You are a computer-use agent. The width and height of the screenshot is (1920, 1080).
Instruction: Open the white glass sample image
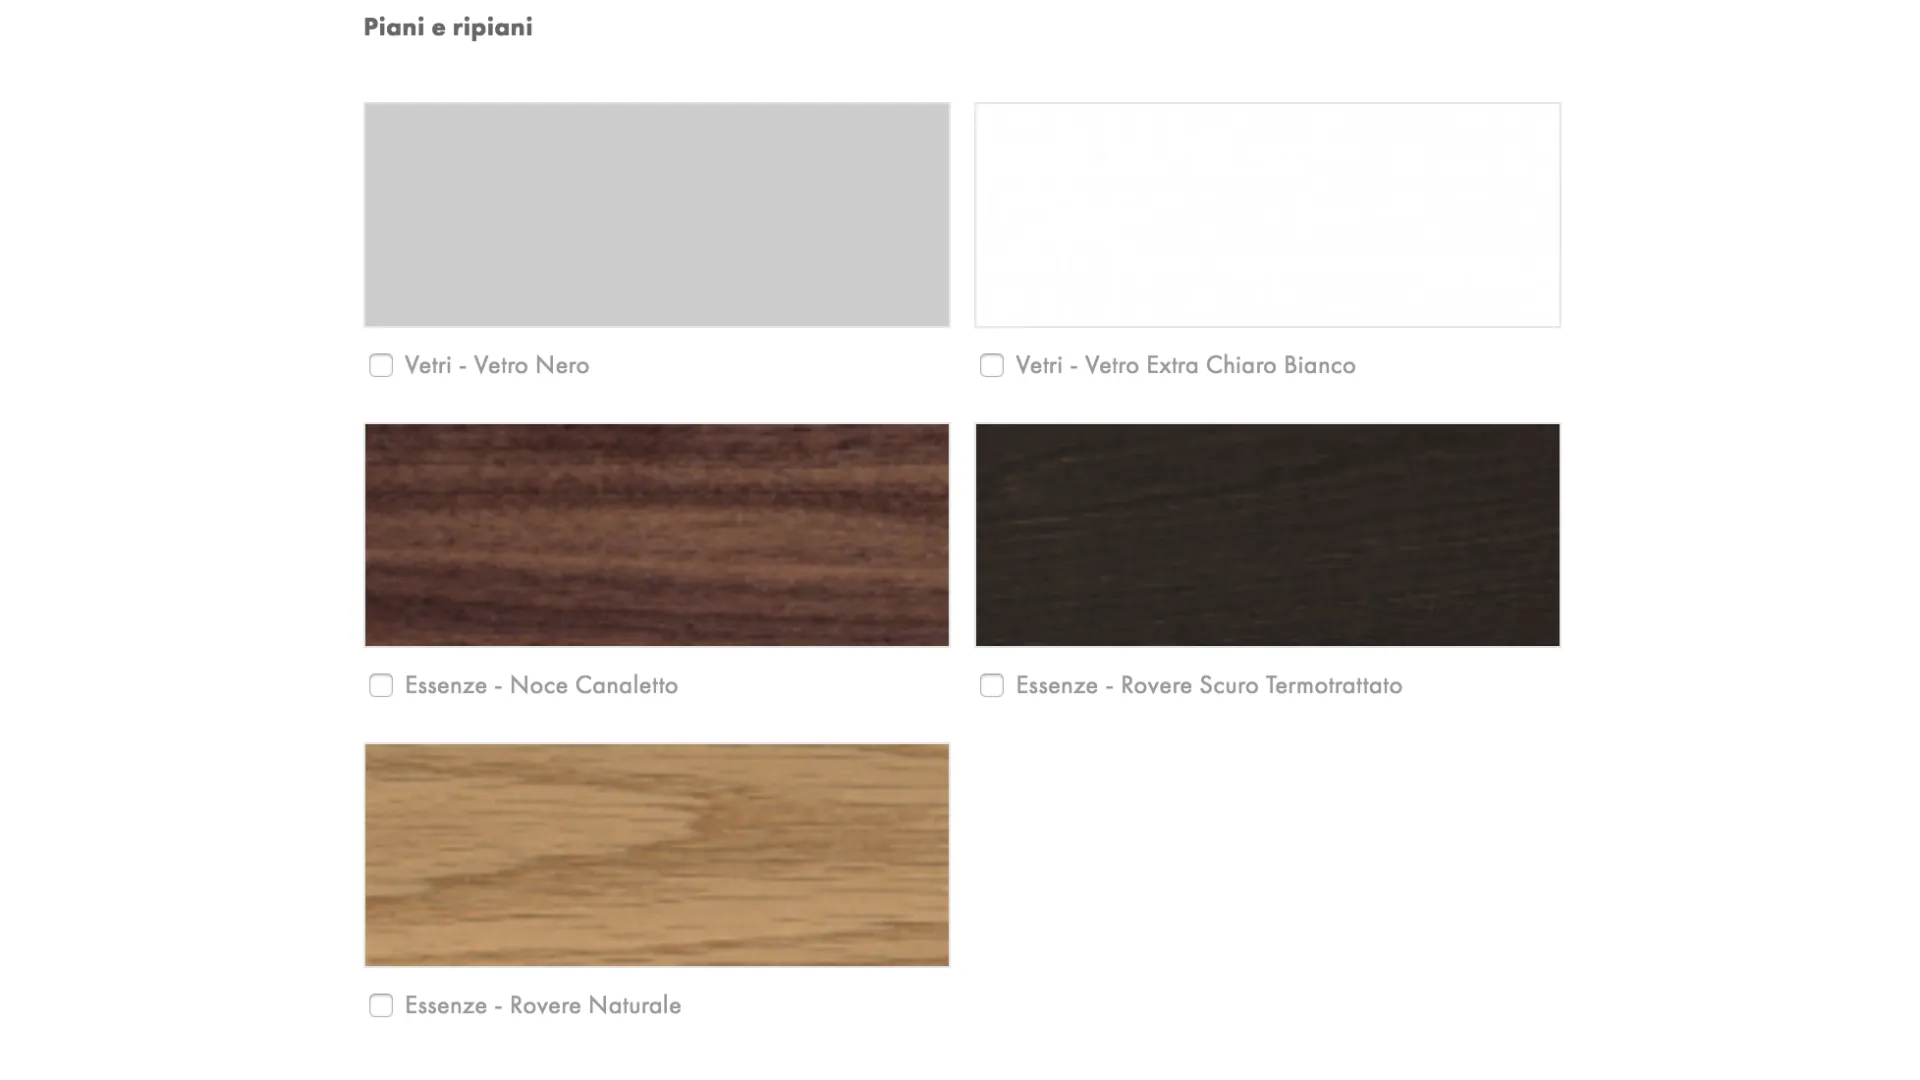(1267, 215)
